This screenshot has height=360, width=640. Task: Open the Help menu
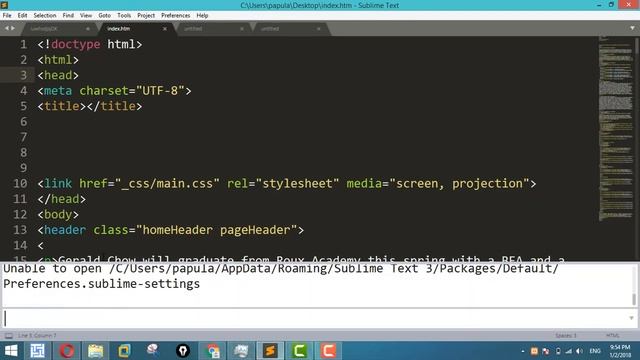click(202, 16)
